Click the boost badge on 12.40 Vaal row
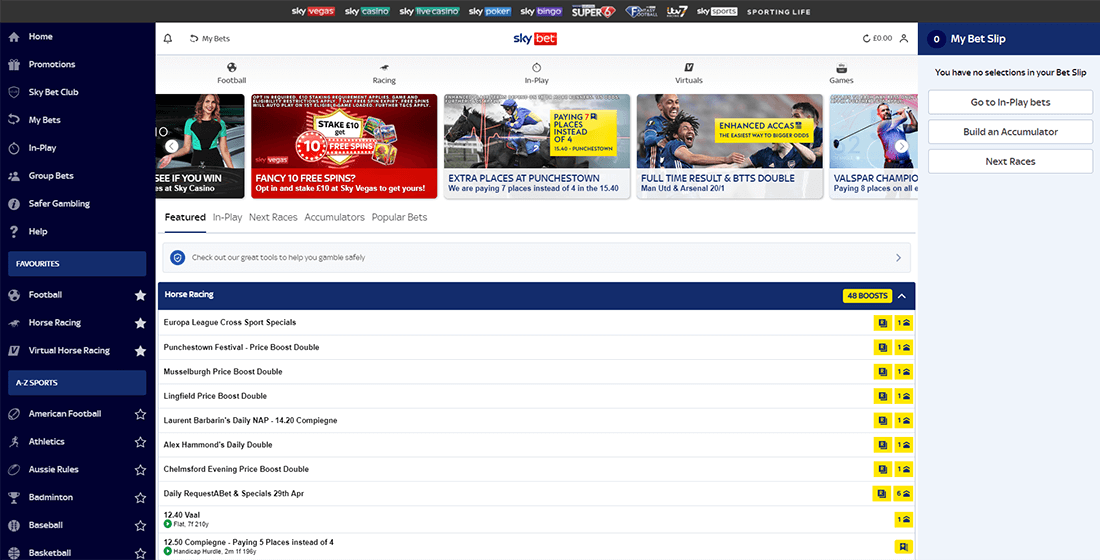The image size is (1100, 560). coord(904,519)
